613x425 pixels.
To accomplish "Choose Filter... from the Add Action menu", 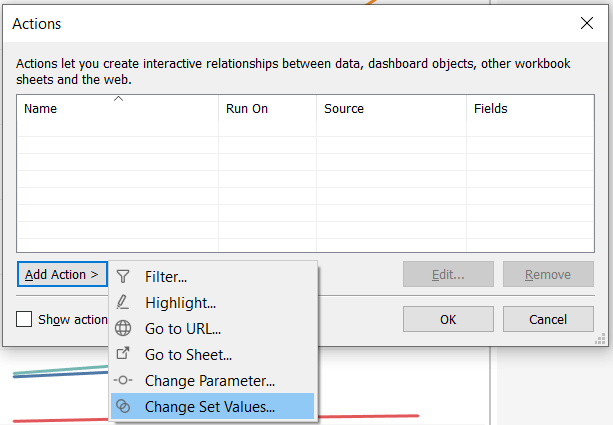I will click(213, 276).
